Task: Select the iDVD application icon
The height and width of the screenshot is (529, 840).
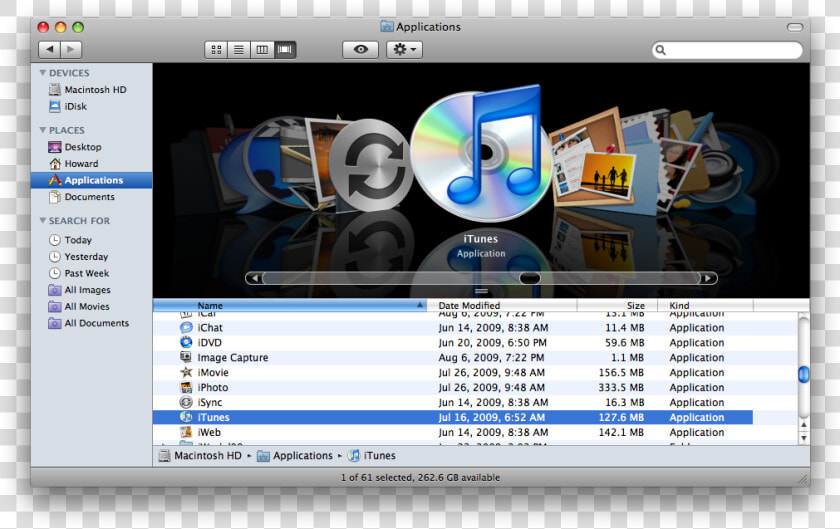Action: (x=186, y=342)
